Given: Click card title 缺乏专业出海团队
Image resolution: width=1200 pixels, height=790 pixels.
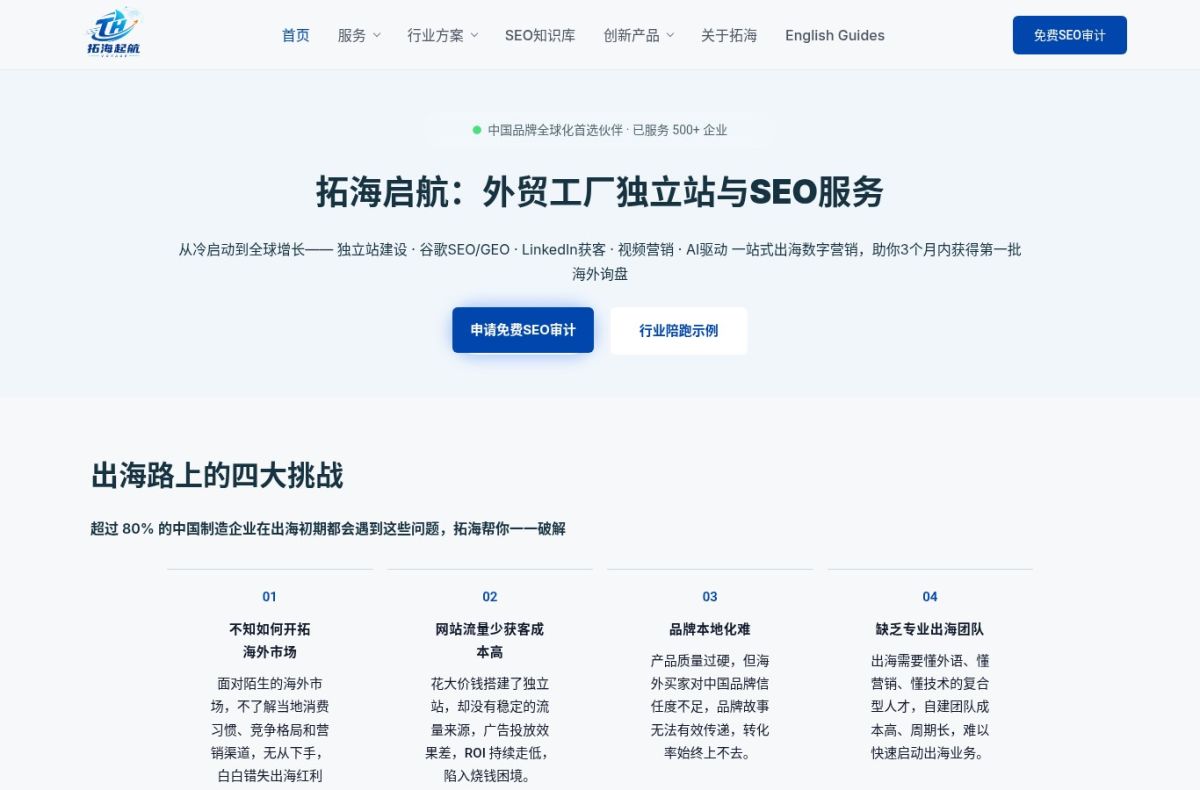Looking at the screenshot, I should pyautogui.click(x=930, y=629).
